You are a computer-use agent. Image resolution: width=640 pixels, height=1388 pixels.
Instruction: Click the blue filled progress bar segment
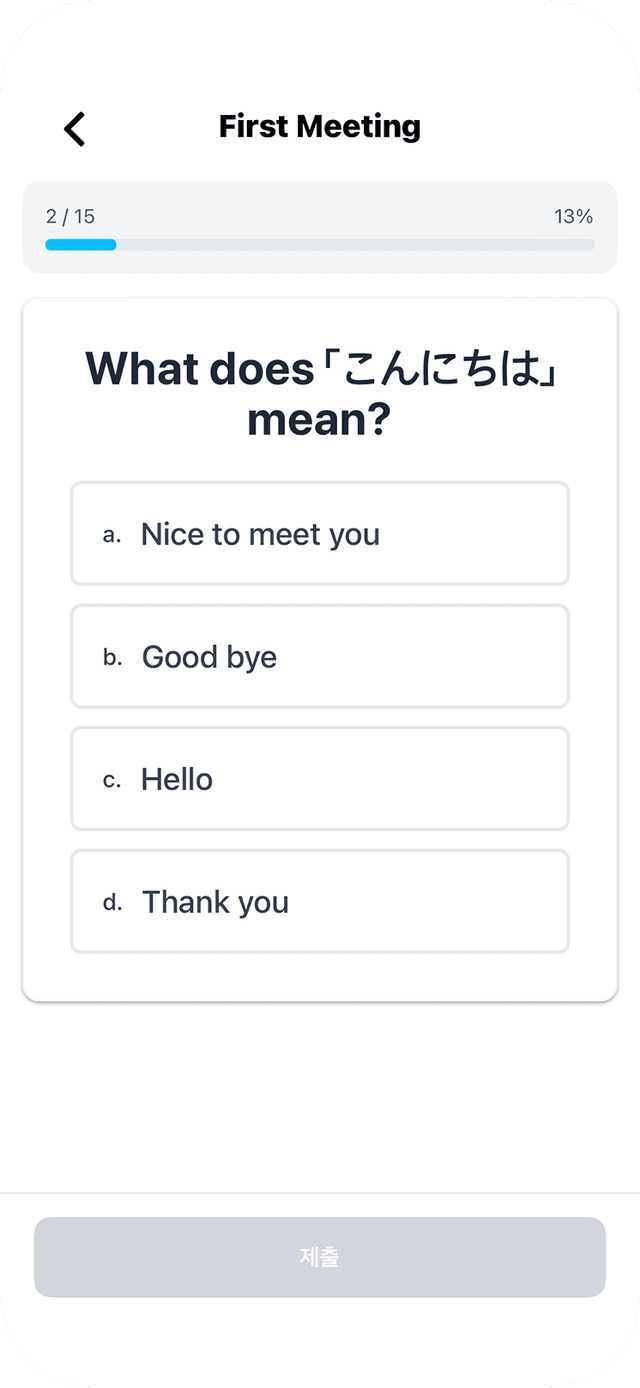(x=81, y=244)
